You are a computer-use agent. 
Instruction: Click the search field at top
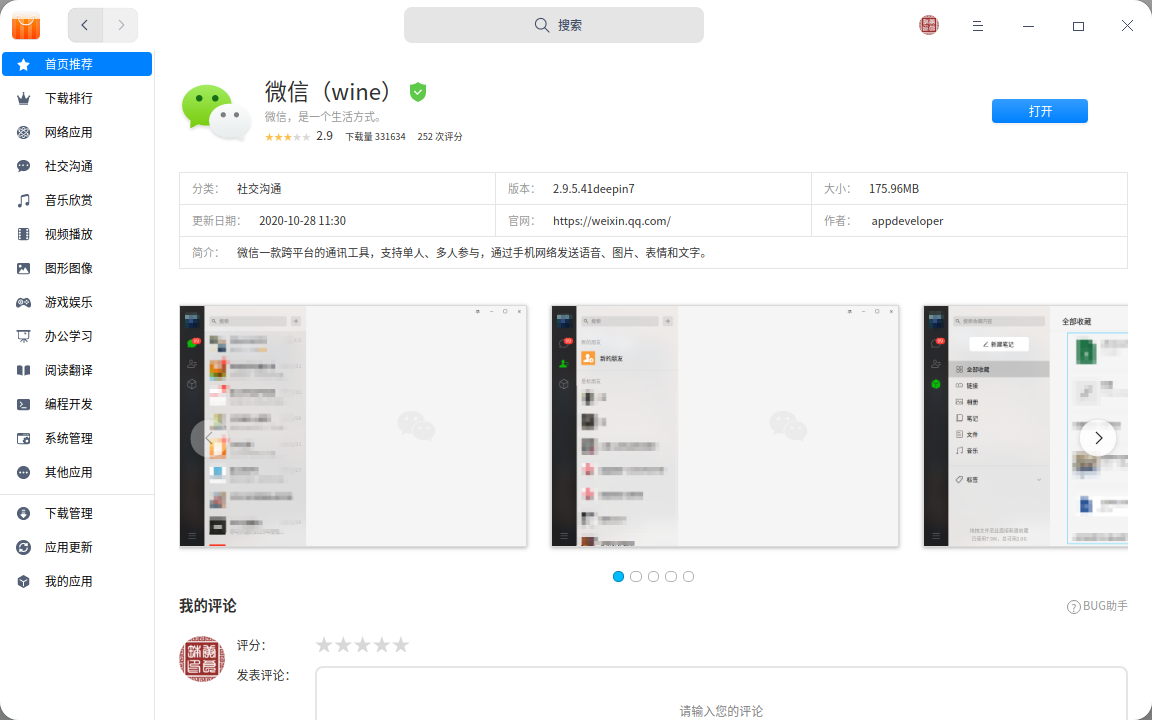point(554,25)
